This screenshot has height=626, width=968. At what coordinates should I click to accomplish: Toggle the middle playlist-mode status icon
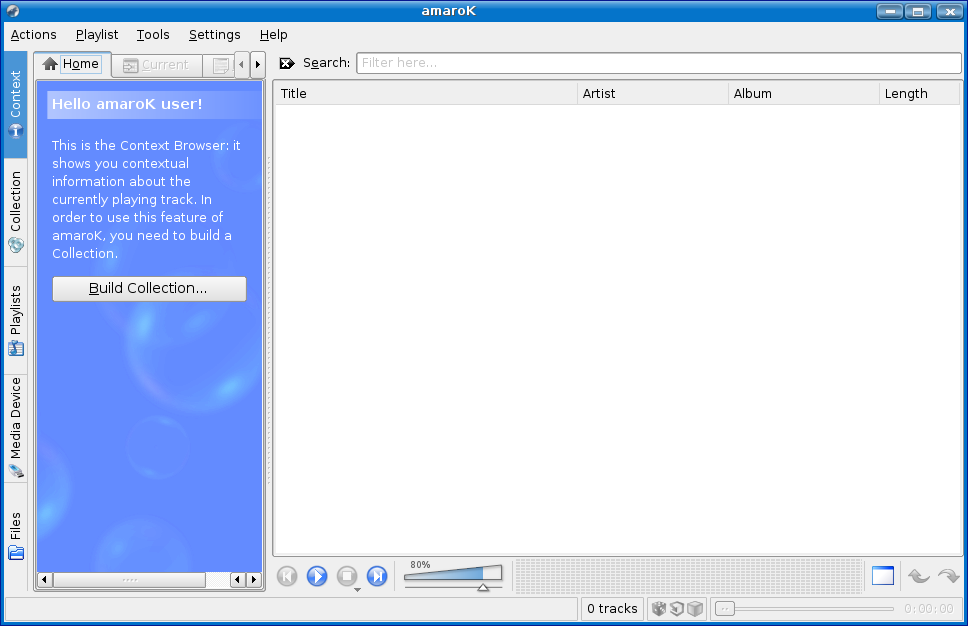pos(677,608)
